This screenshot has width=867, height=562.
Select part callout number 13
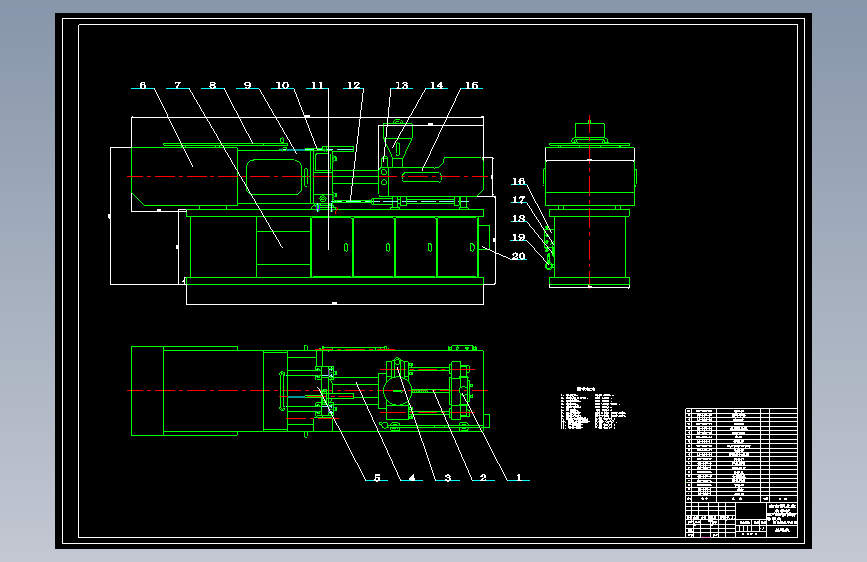(401, 85)
